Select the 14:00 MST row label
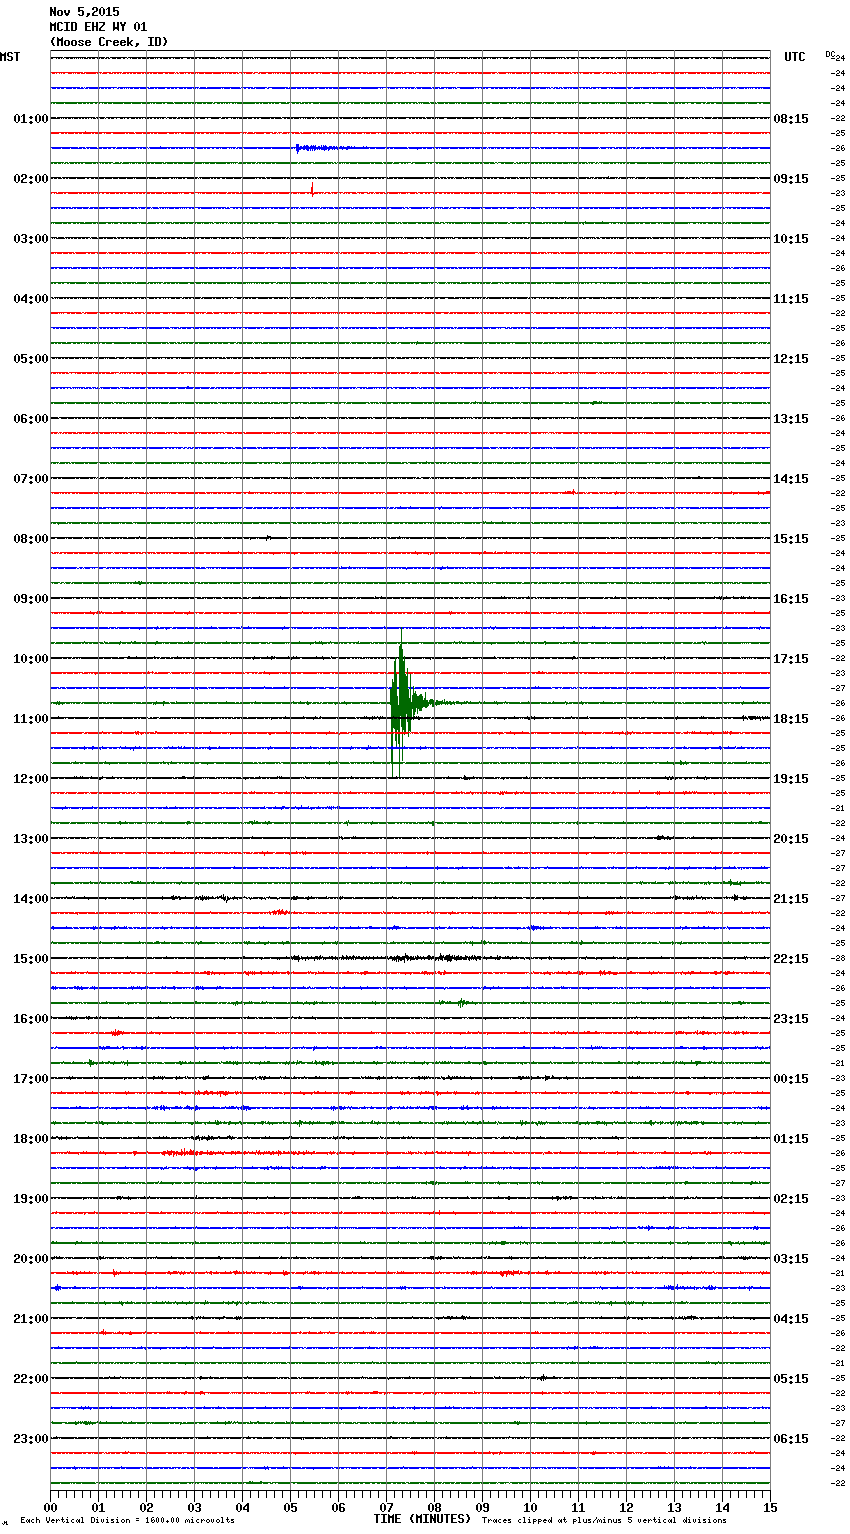The height and width of the screenshot is (1534, 850). (31, 898)
